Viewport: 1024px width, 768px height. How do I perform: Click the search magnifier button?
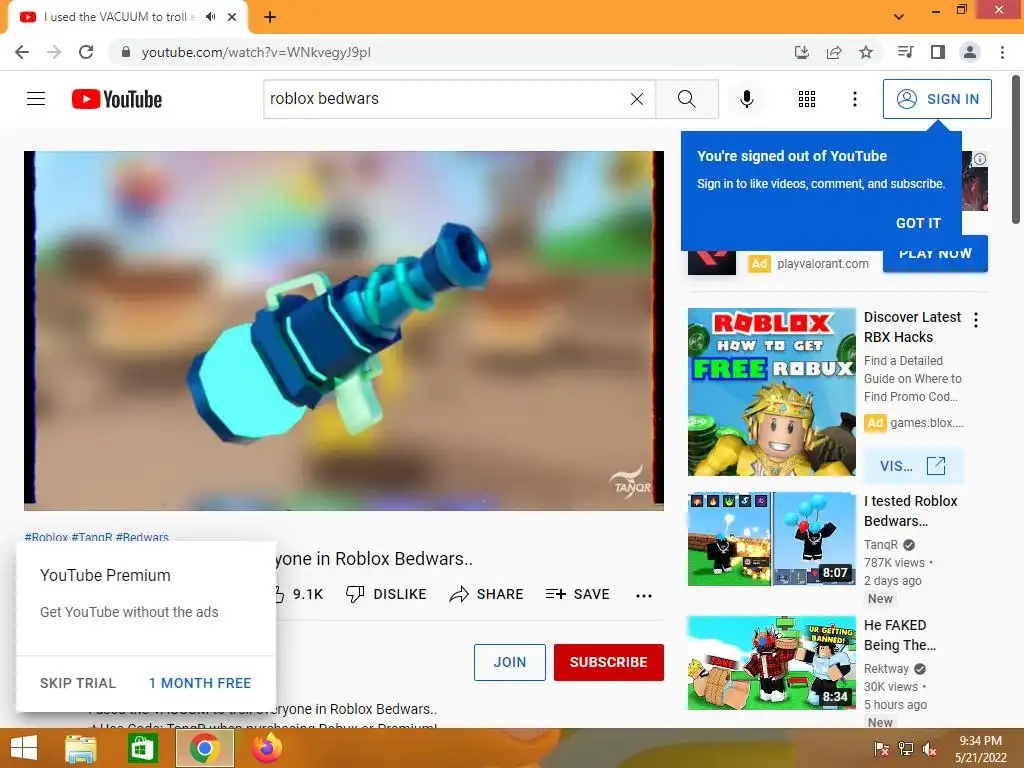(686, 99)
